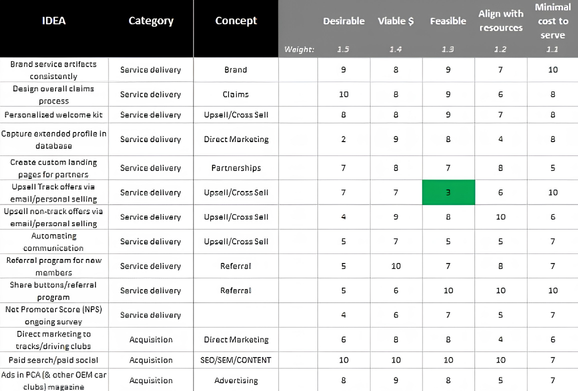Select Align with resources 4 in tracks/driving clubs row
Viewport: 578px width, 391px height.
pos(501,339)
